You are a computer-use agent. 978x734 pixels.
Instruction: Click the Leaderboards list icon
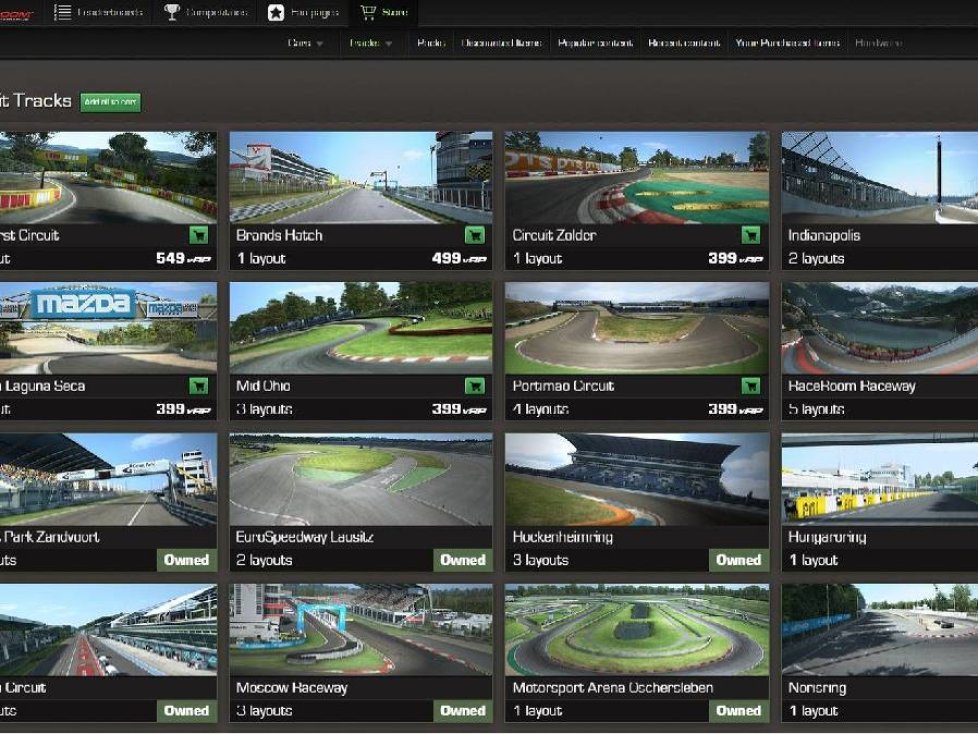click(x=62, y=12)
